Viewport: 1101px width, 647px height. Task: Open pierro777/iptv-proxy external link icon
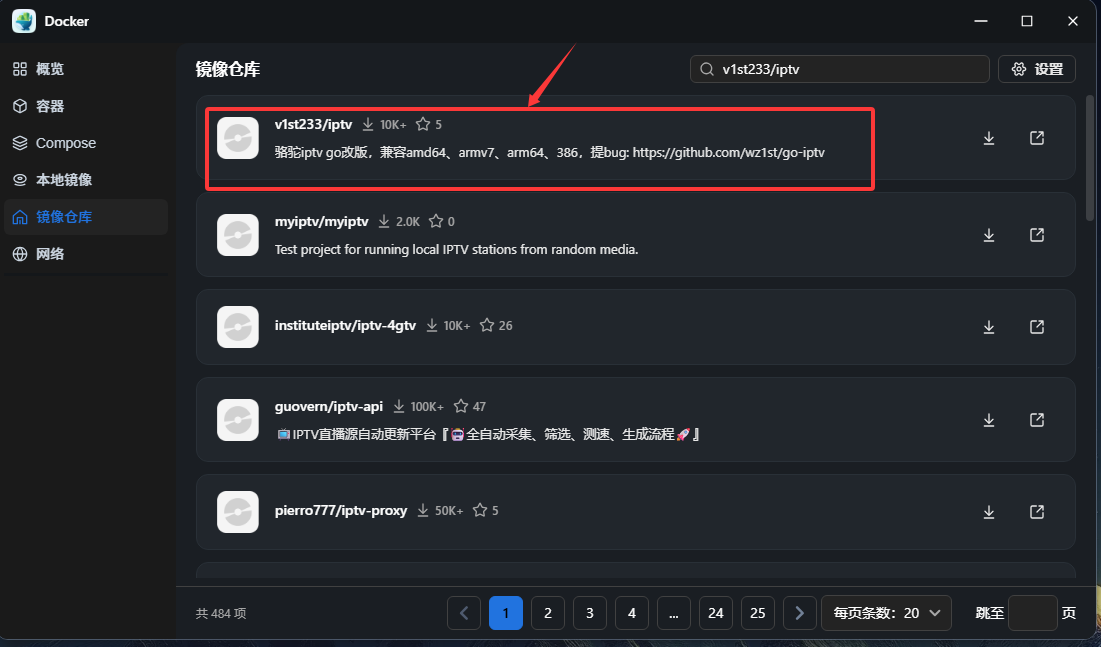tap(1037, 512)
